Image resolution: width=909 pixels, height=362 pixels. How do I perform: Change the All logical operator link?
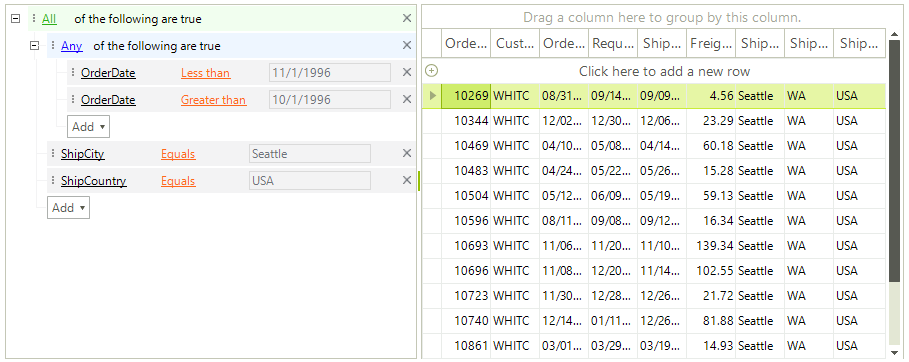coord(49,19)
